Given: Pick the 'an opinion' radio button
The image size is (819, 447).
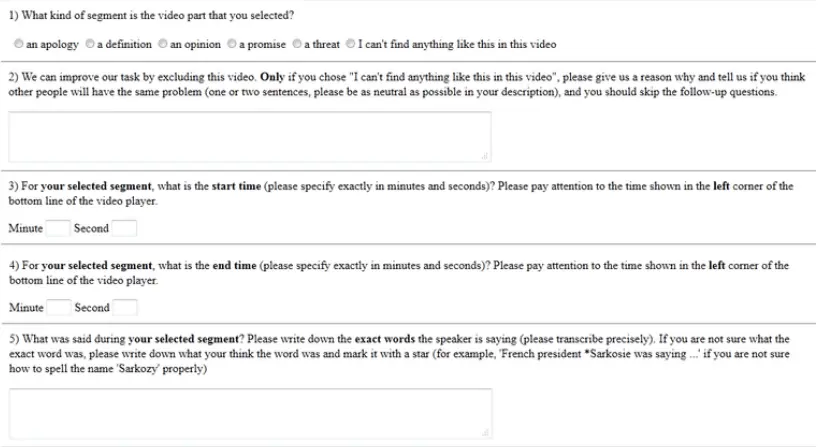Looking at the screenshot, I should (x=162, y=44).
